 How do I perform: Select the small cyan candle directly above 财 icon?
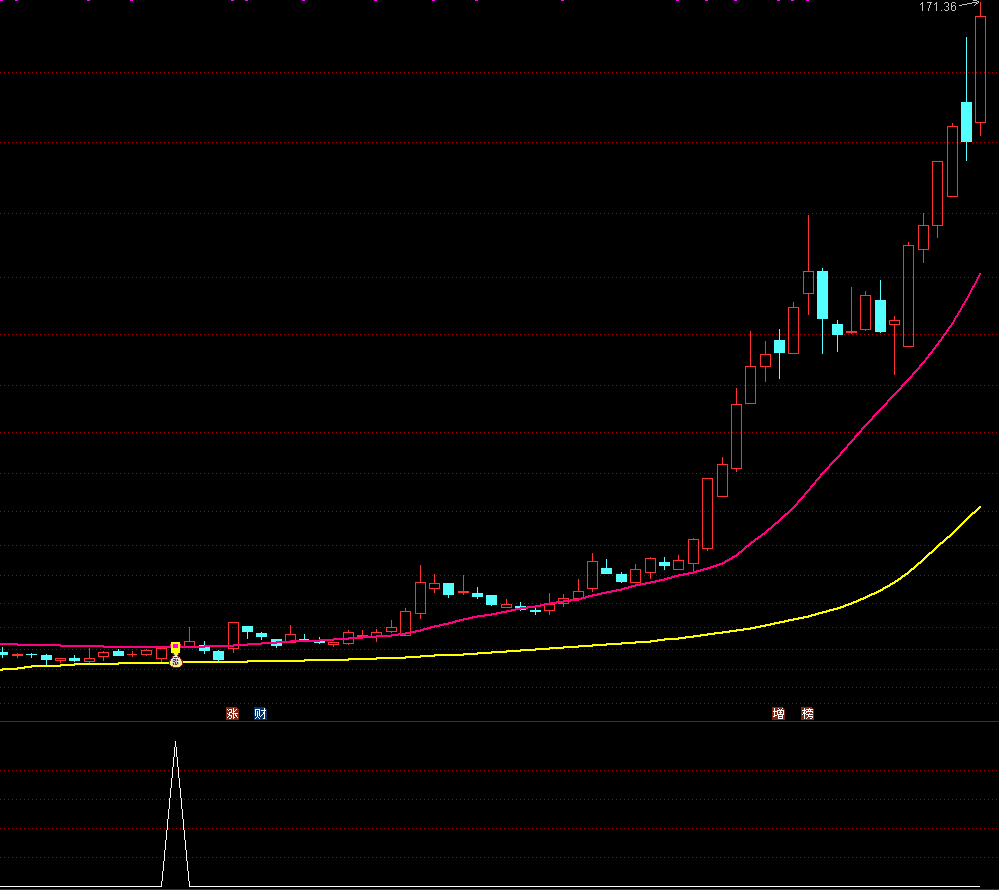click(261, 635)
